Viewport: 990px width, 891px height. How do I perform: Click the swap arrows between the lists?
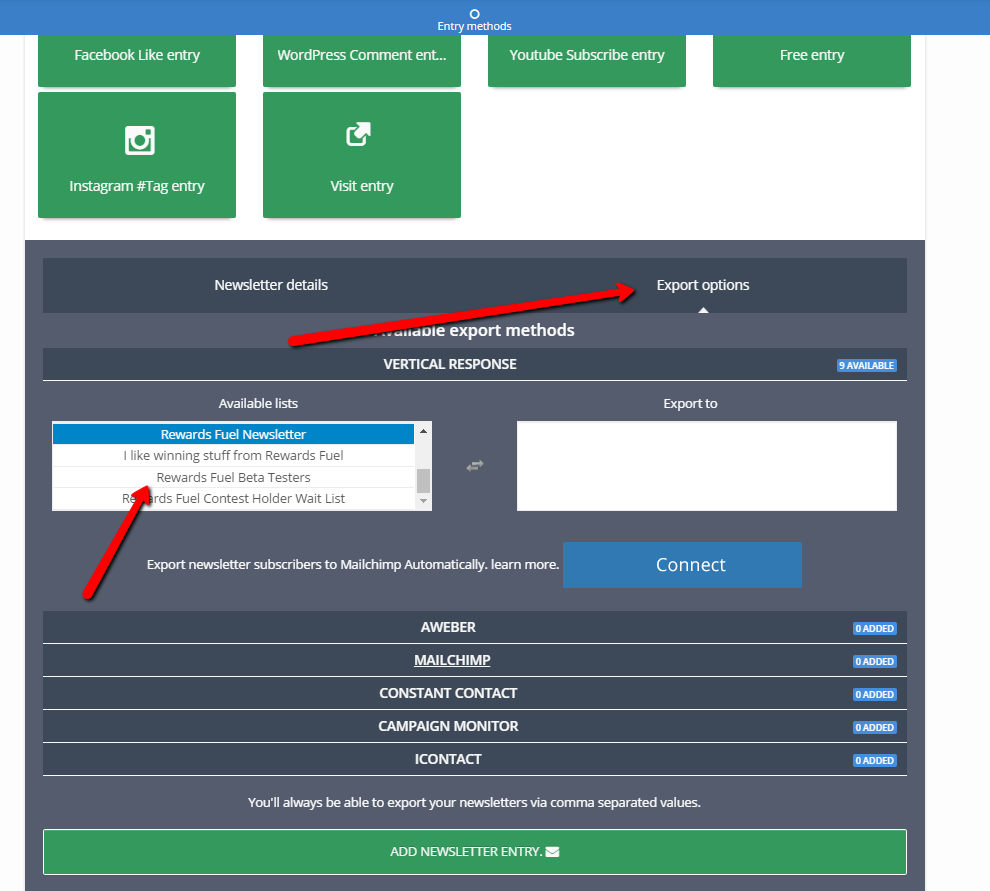475,466
